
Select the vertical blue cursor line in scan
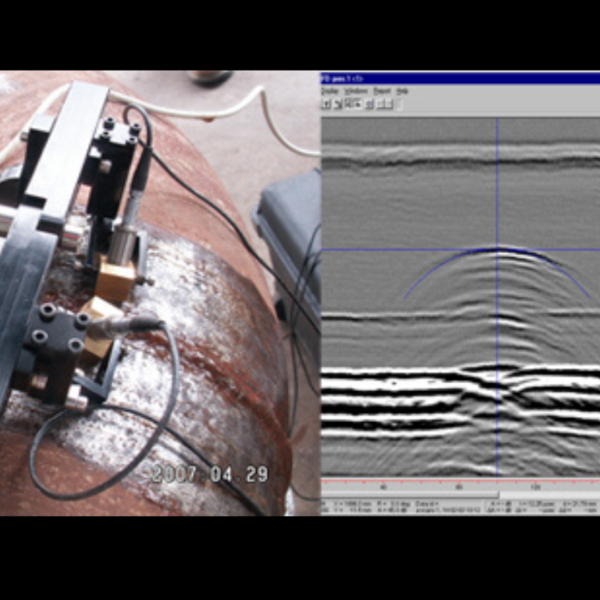[x=497, y=297]
